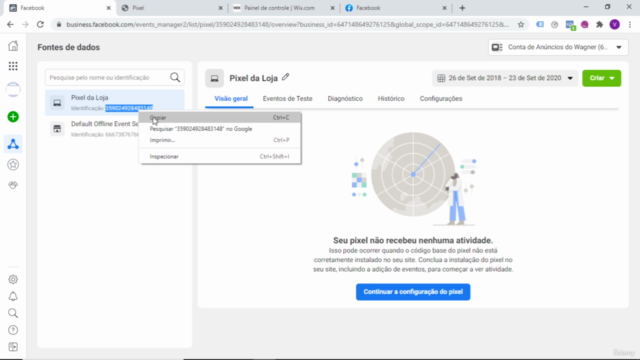This screenshot has width=640, height=360.
Task: Close the Wix.com browser tab
Action: pyautogui.click(x=332, y=8)
